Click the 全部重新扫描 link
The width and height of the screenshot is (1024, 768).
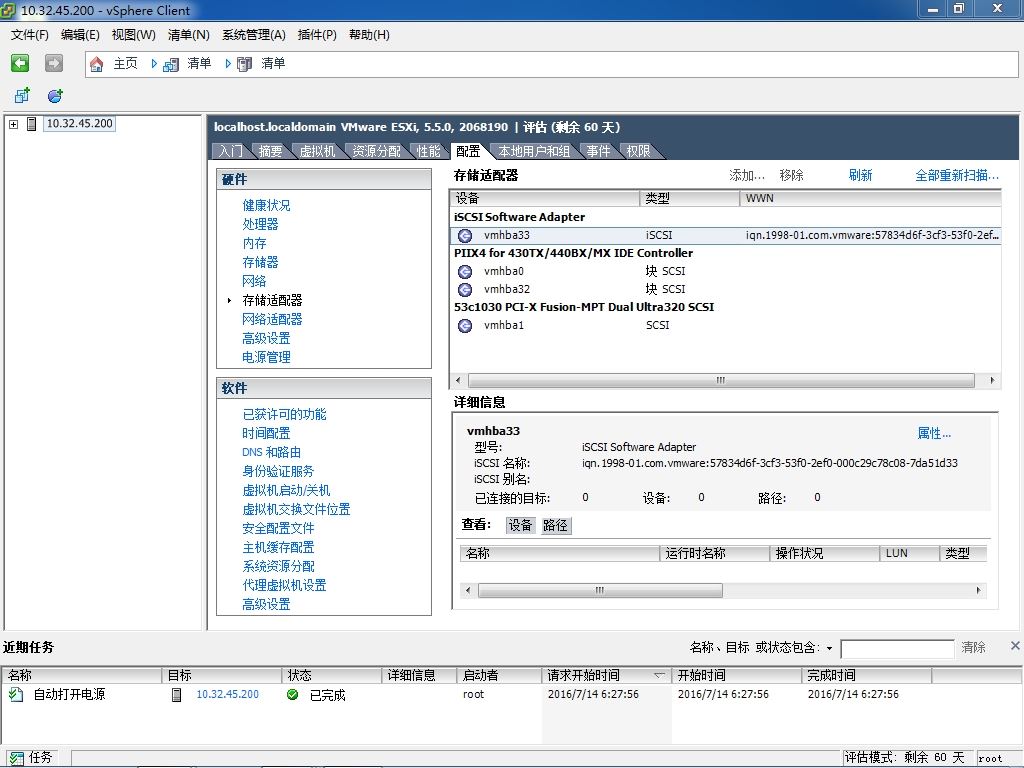957,175
